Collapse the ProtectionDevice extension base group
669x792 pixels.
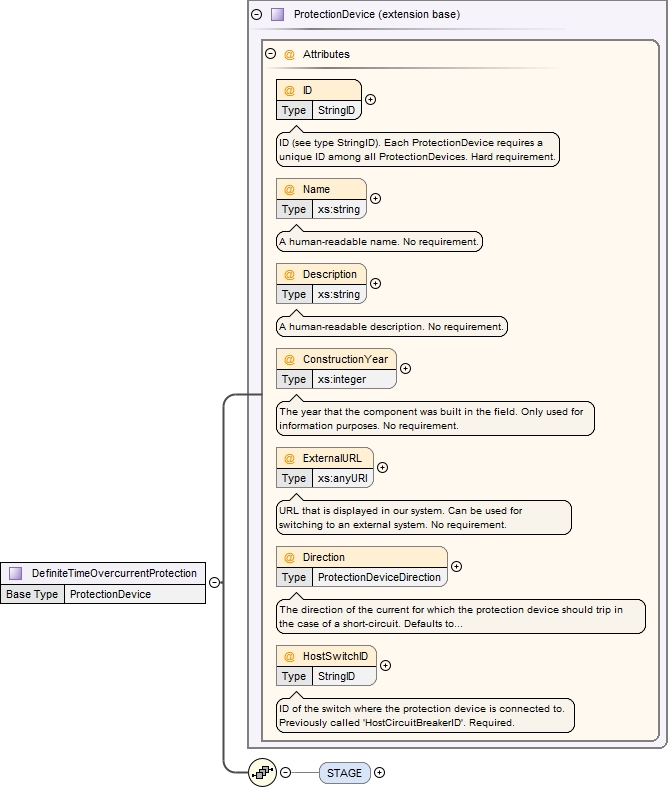[x=257, y=15]
